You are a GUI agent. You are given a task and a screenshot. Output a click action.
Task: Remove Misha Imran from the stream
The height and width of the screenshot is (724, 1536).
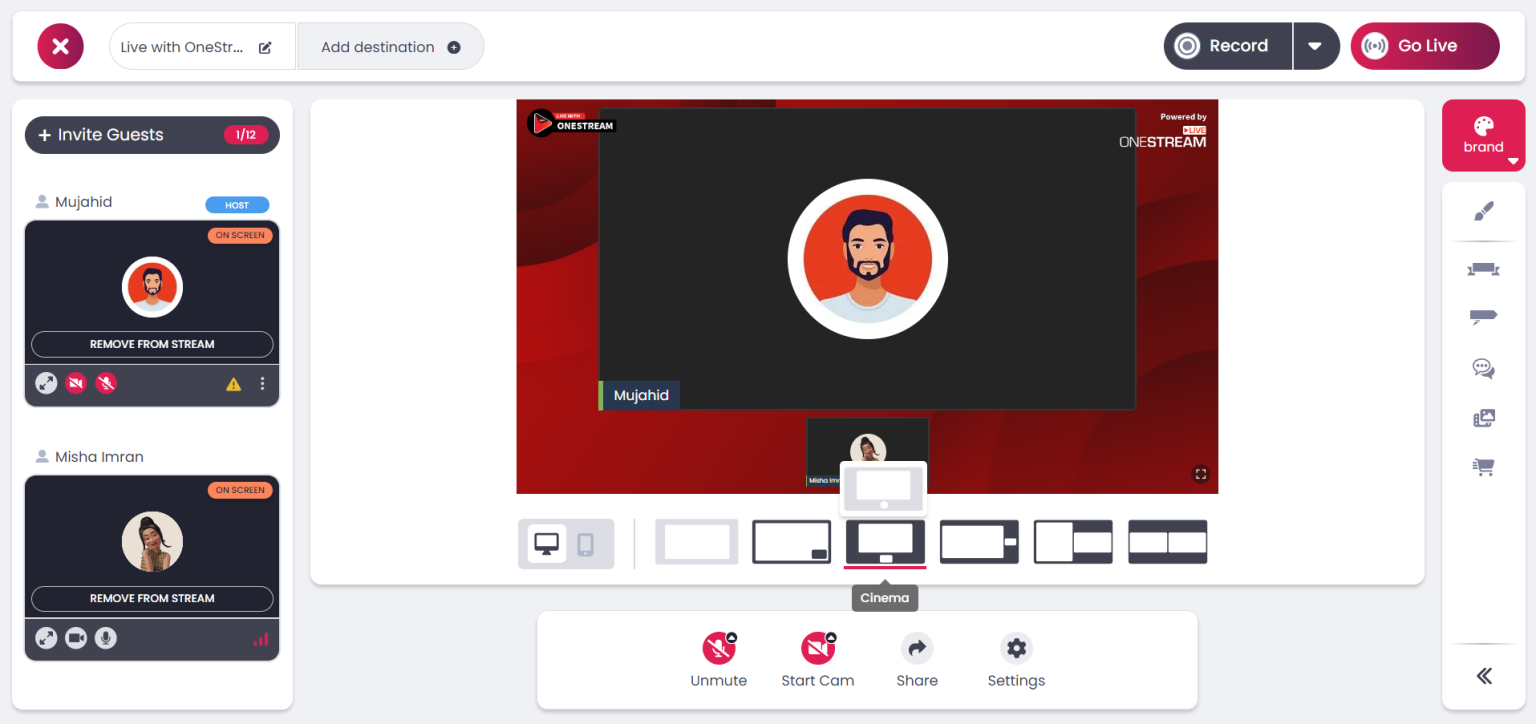coord(151,598)
